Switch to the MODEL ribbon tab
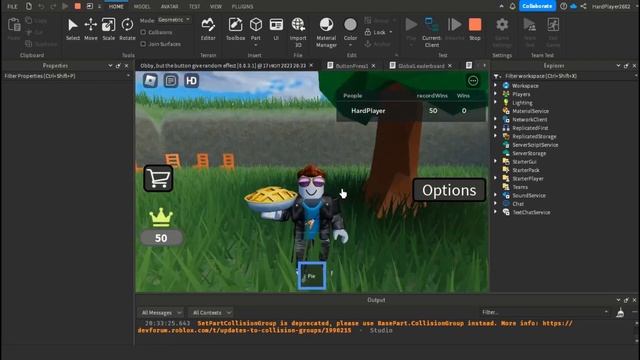 142,7
